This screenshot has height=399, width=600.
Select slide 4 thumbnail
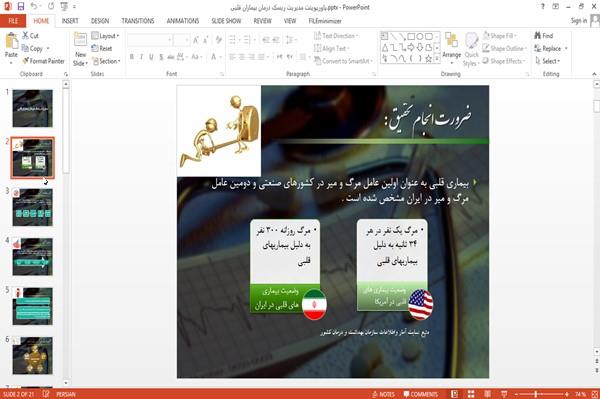[x=33, y=257]
